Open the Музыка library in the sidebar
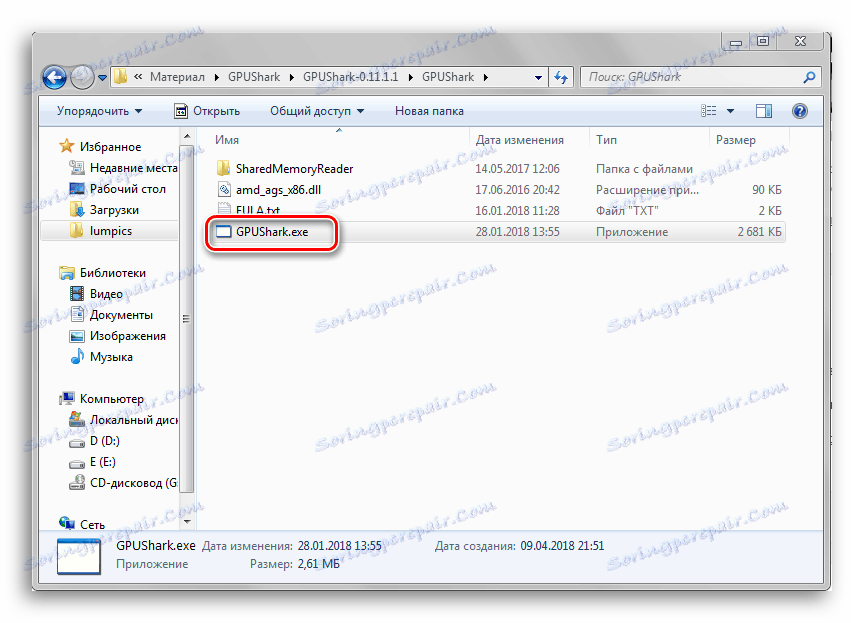Screen dimensions: 864x623 click(x=109, y=356)
